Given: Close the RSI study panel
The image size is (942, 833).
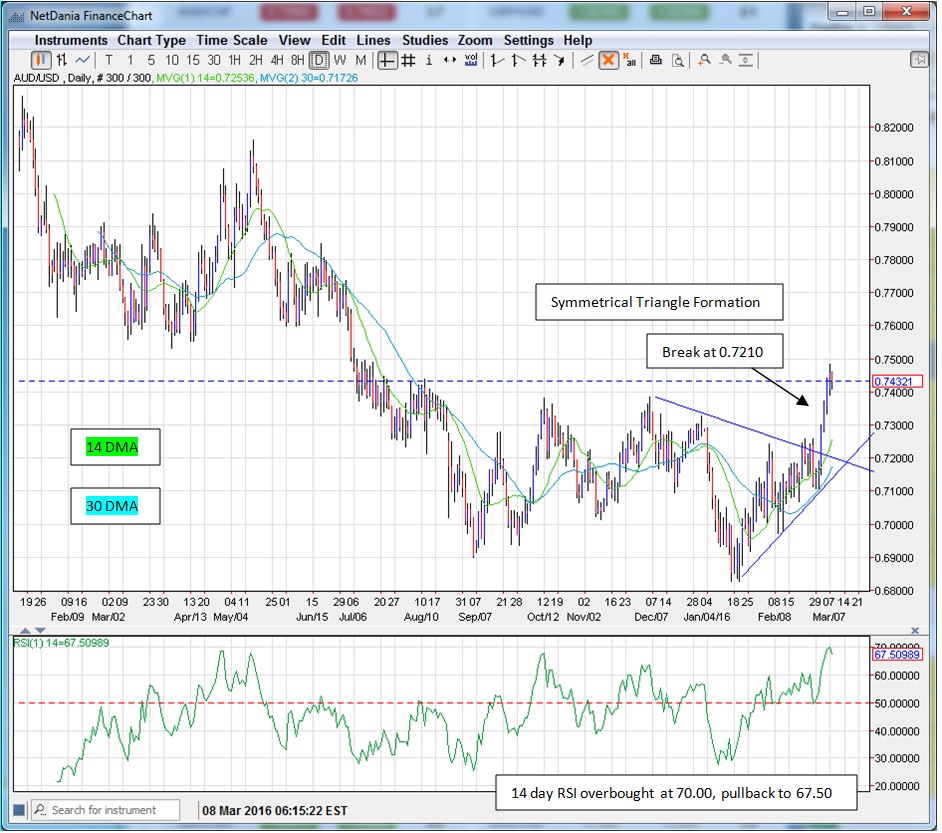Looking at the screenshot, I should tap(915, 631).
